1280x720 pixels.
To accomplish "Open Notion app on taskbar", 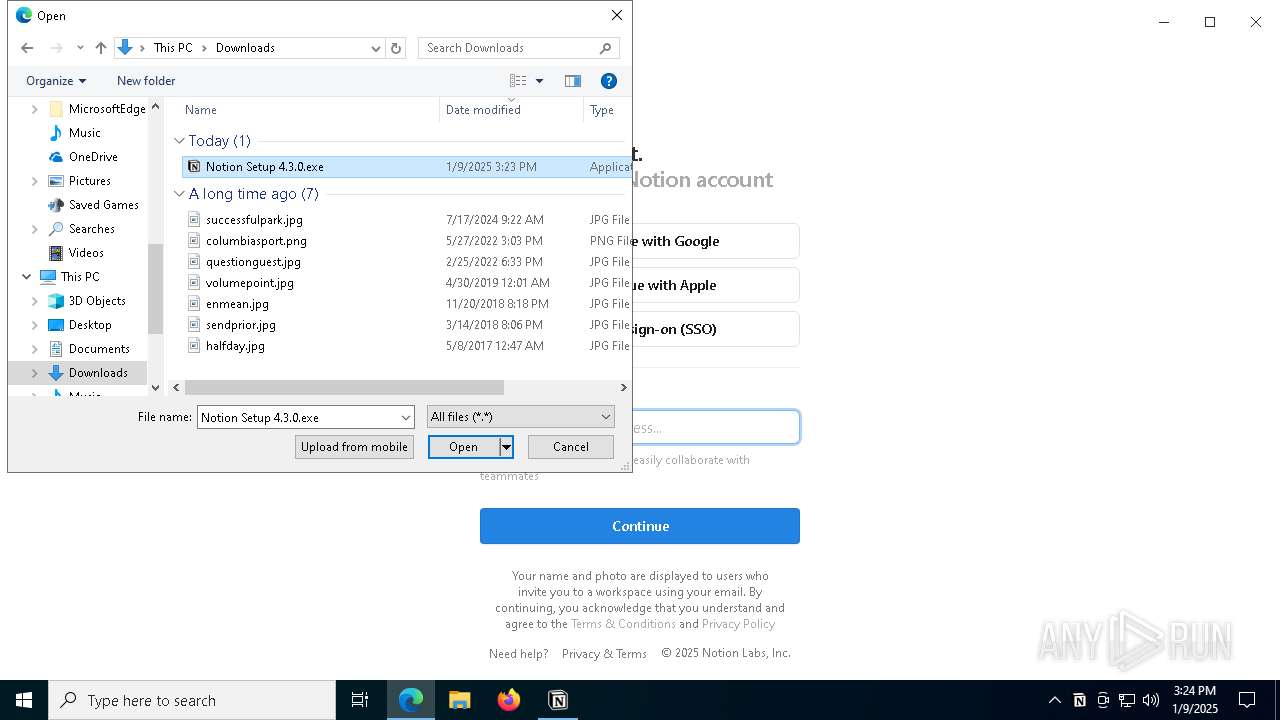I will coord(558,700).
